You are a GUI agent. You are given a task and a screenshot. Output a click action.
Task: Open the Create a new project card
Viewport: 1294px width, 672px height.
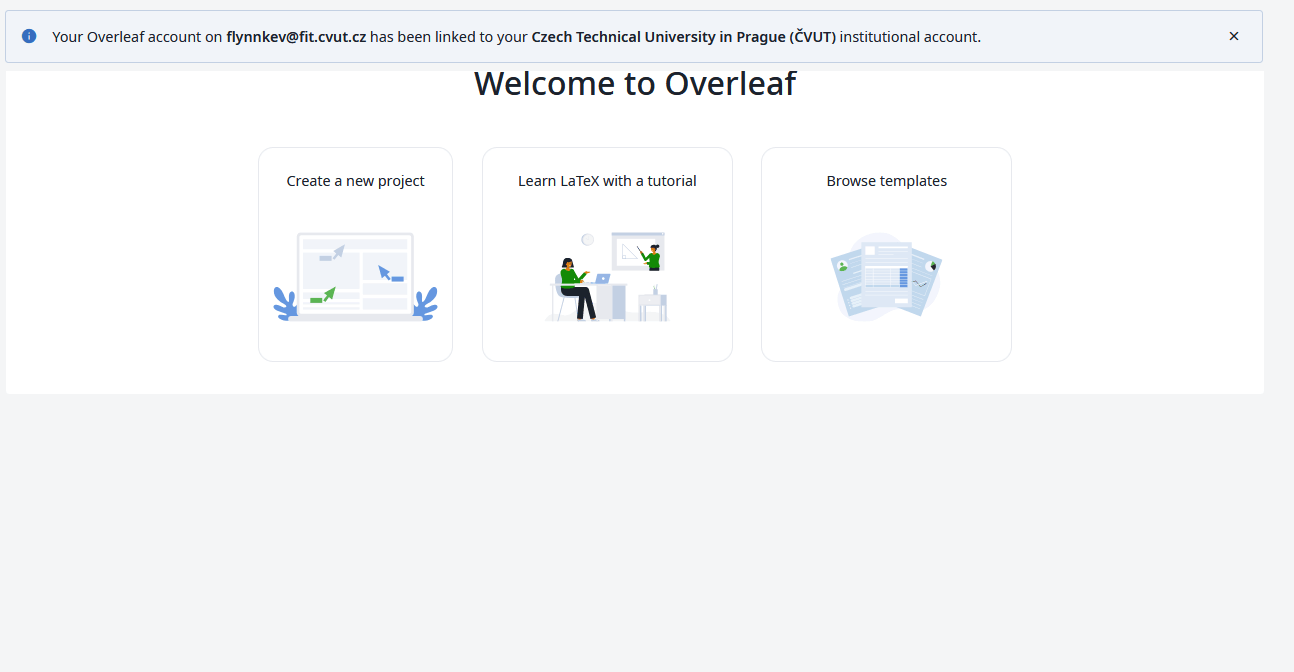point(355,254)
